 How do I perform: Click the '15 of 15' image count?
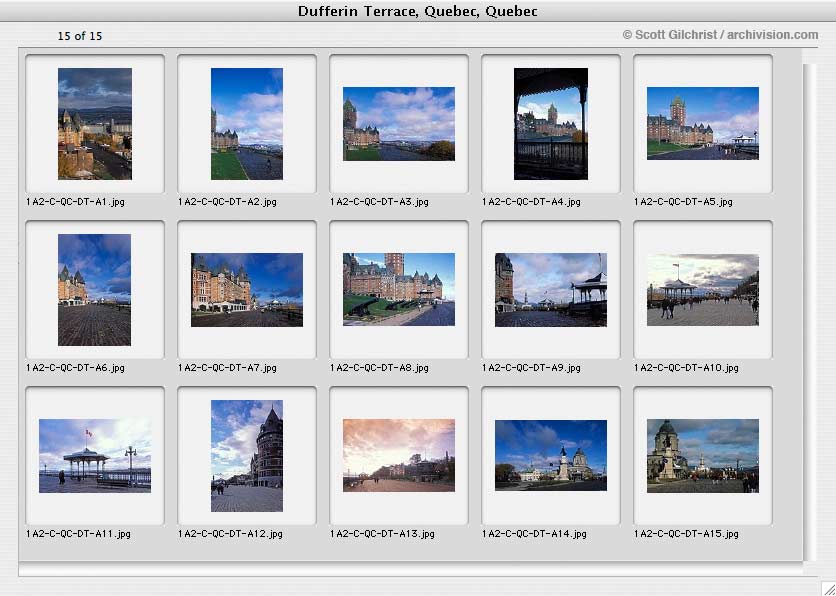[x=80, y=36]
